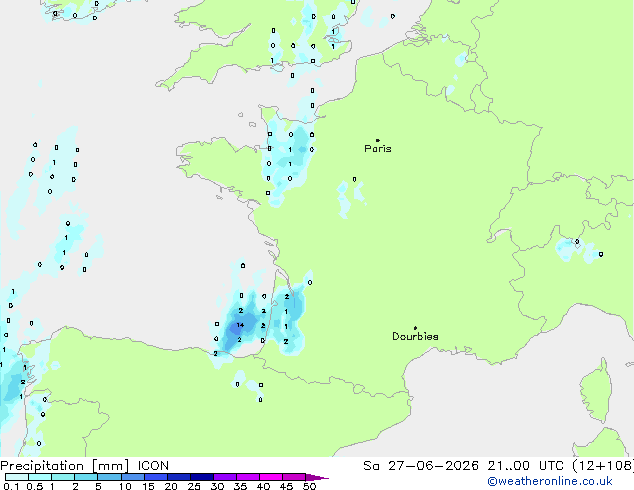Click the (12+108) forecast run text
The image size is (634, 490).
coord(603,466)
